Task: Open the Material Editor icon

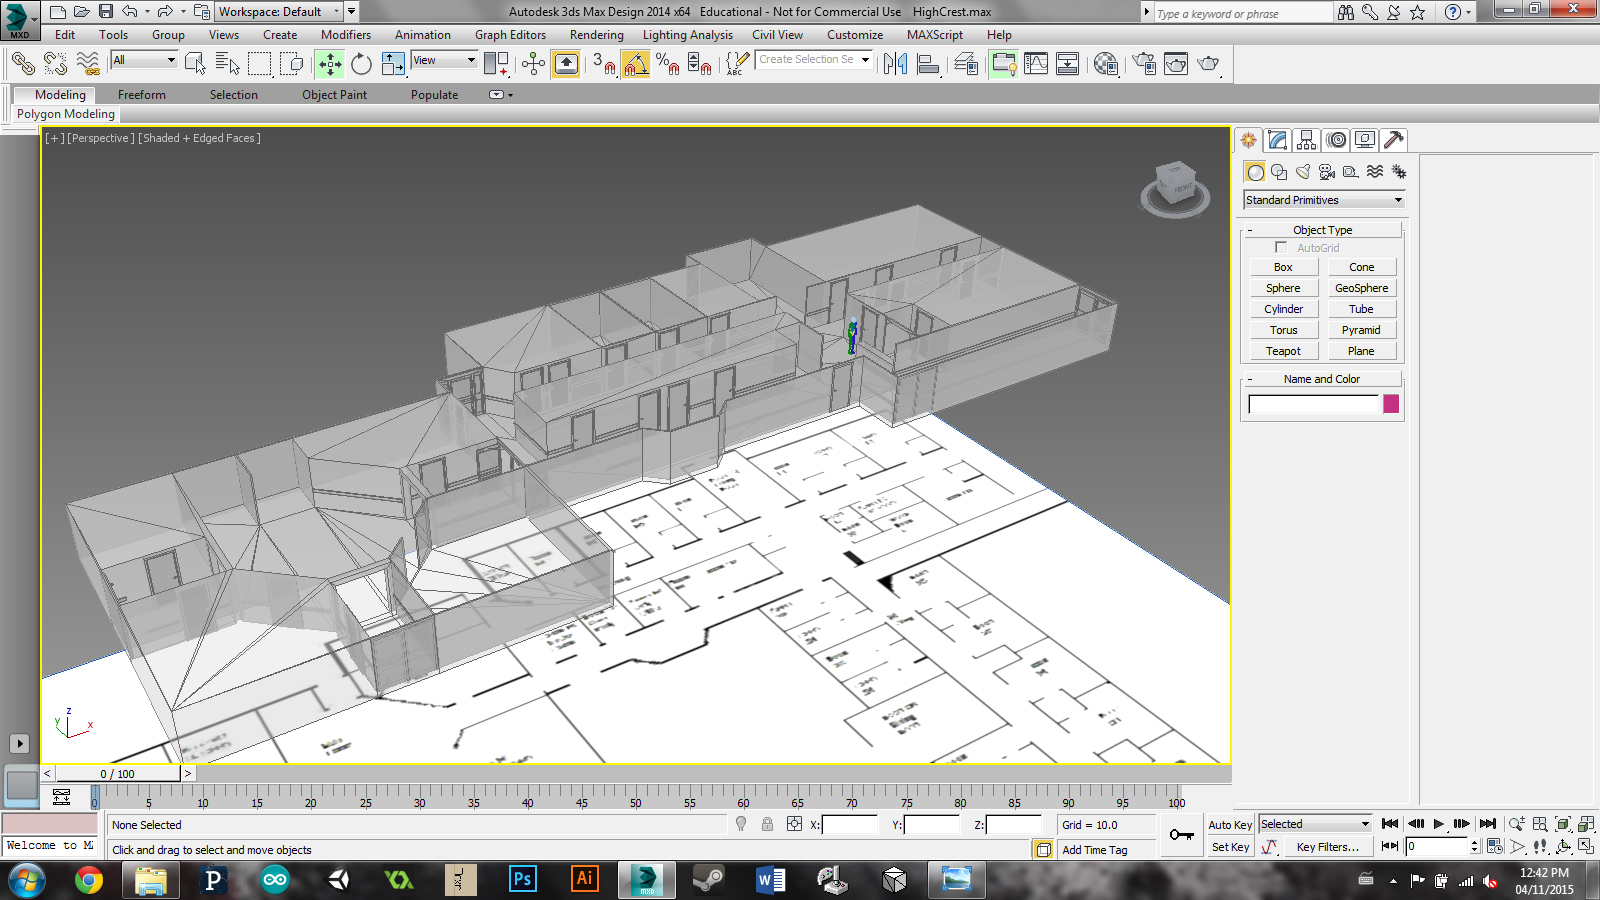Action: coord(1105,64)
